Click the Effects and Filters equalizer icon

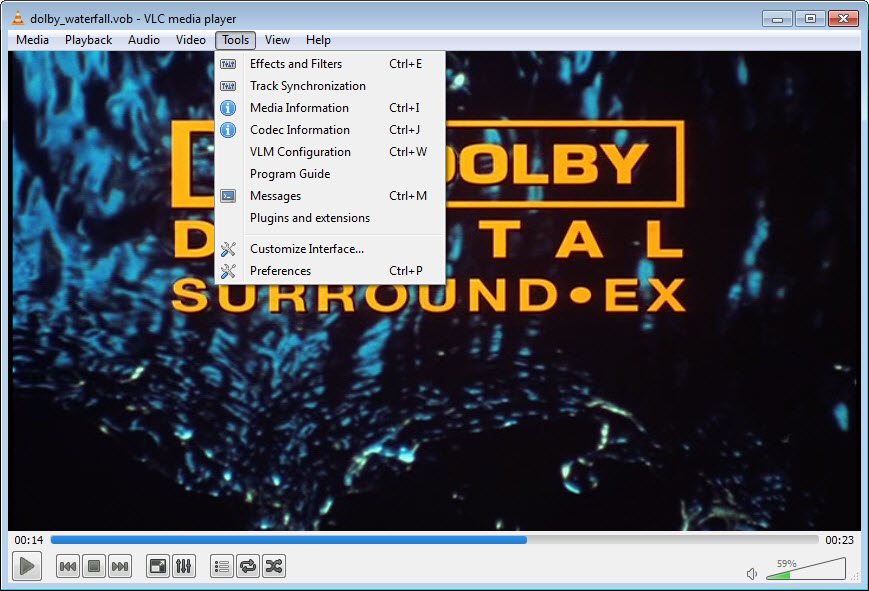pyautogui.click(x=228, y=64)
